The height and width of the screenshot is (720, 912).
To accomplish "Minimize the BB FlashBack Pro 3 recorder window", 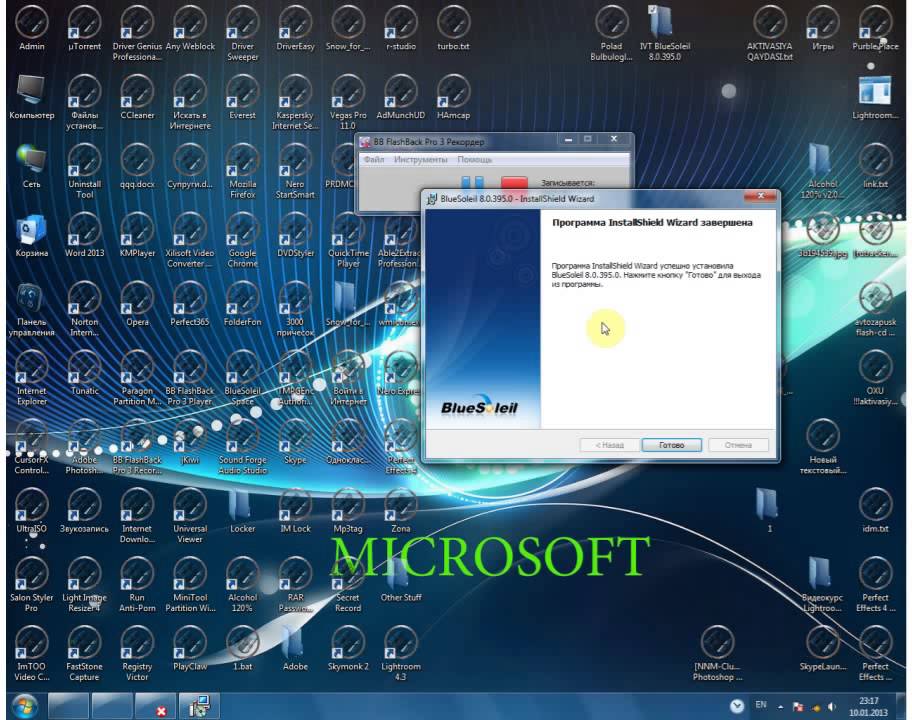I will pos(568,140).
